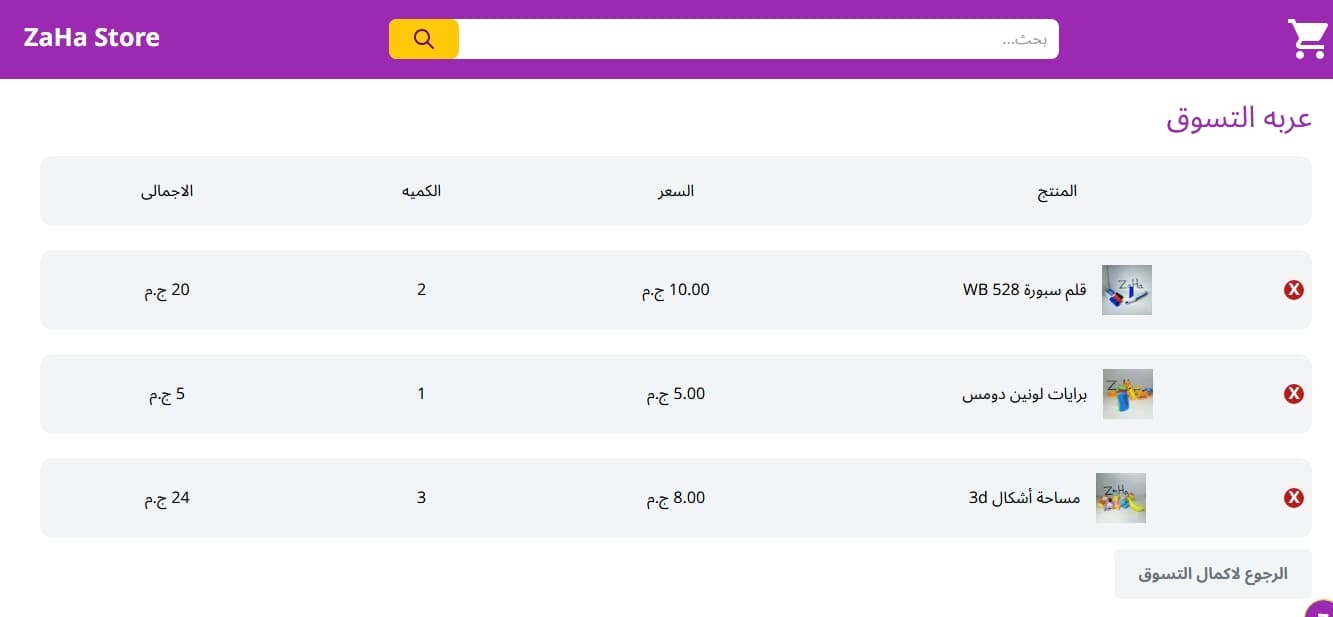The width and height of the screenshot is (1333, 617).
Task: Click quantity 3 of مساحة أشكال 3d
Action: pyautogui.click(x=421, y=498)
